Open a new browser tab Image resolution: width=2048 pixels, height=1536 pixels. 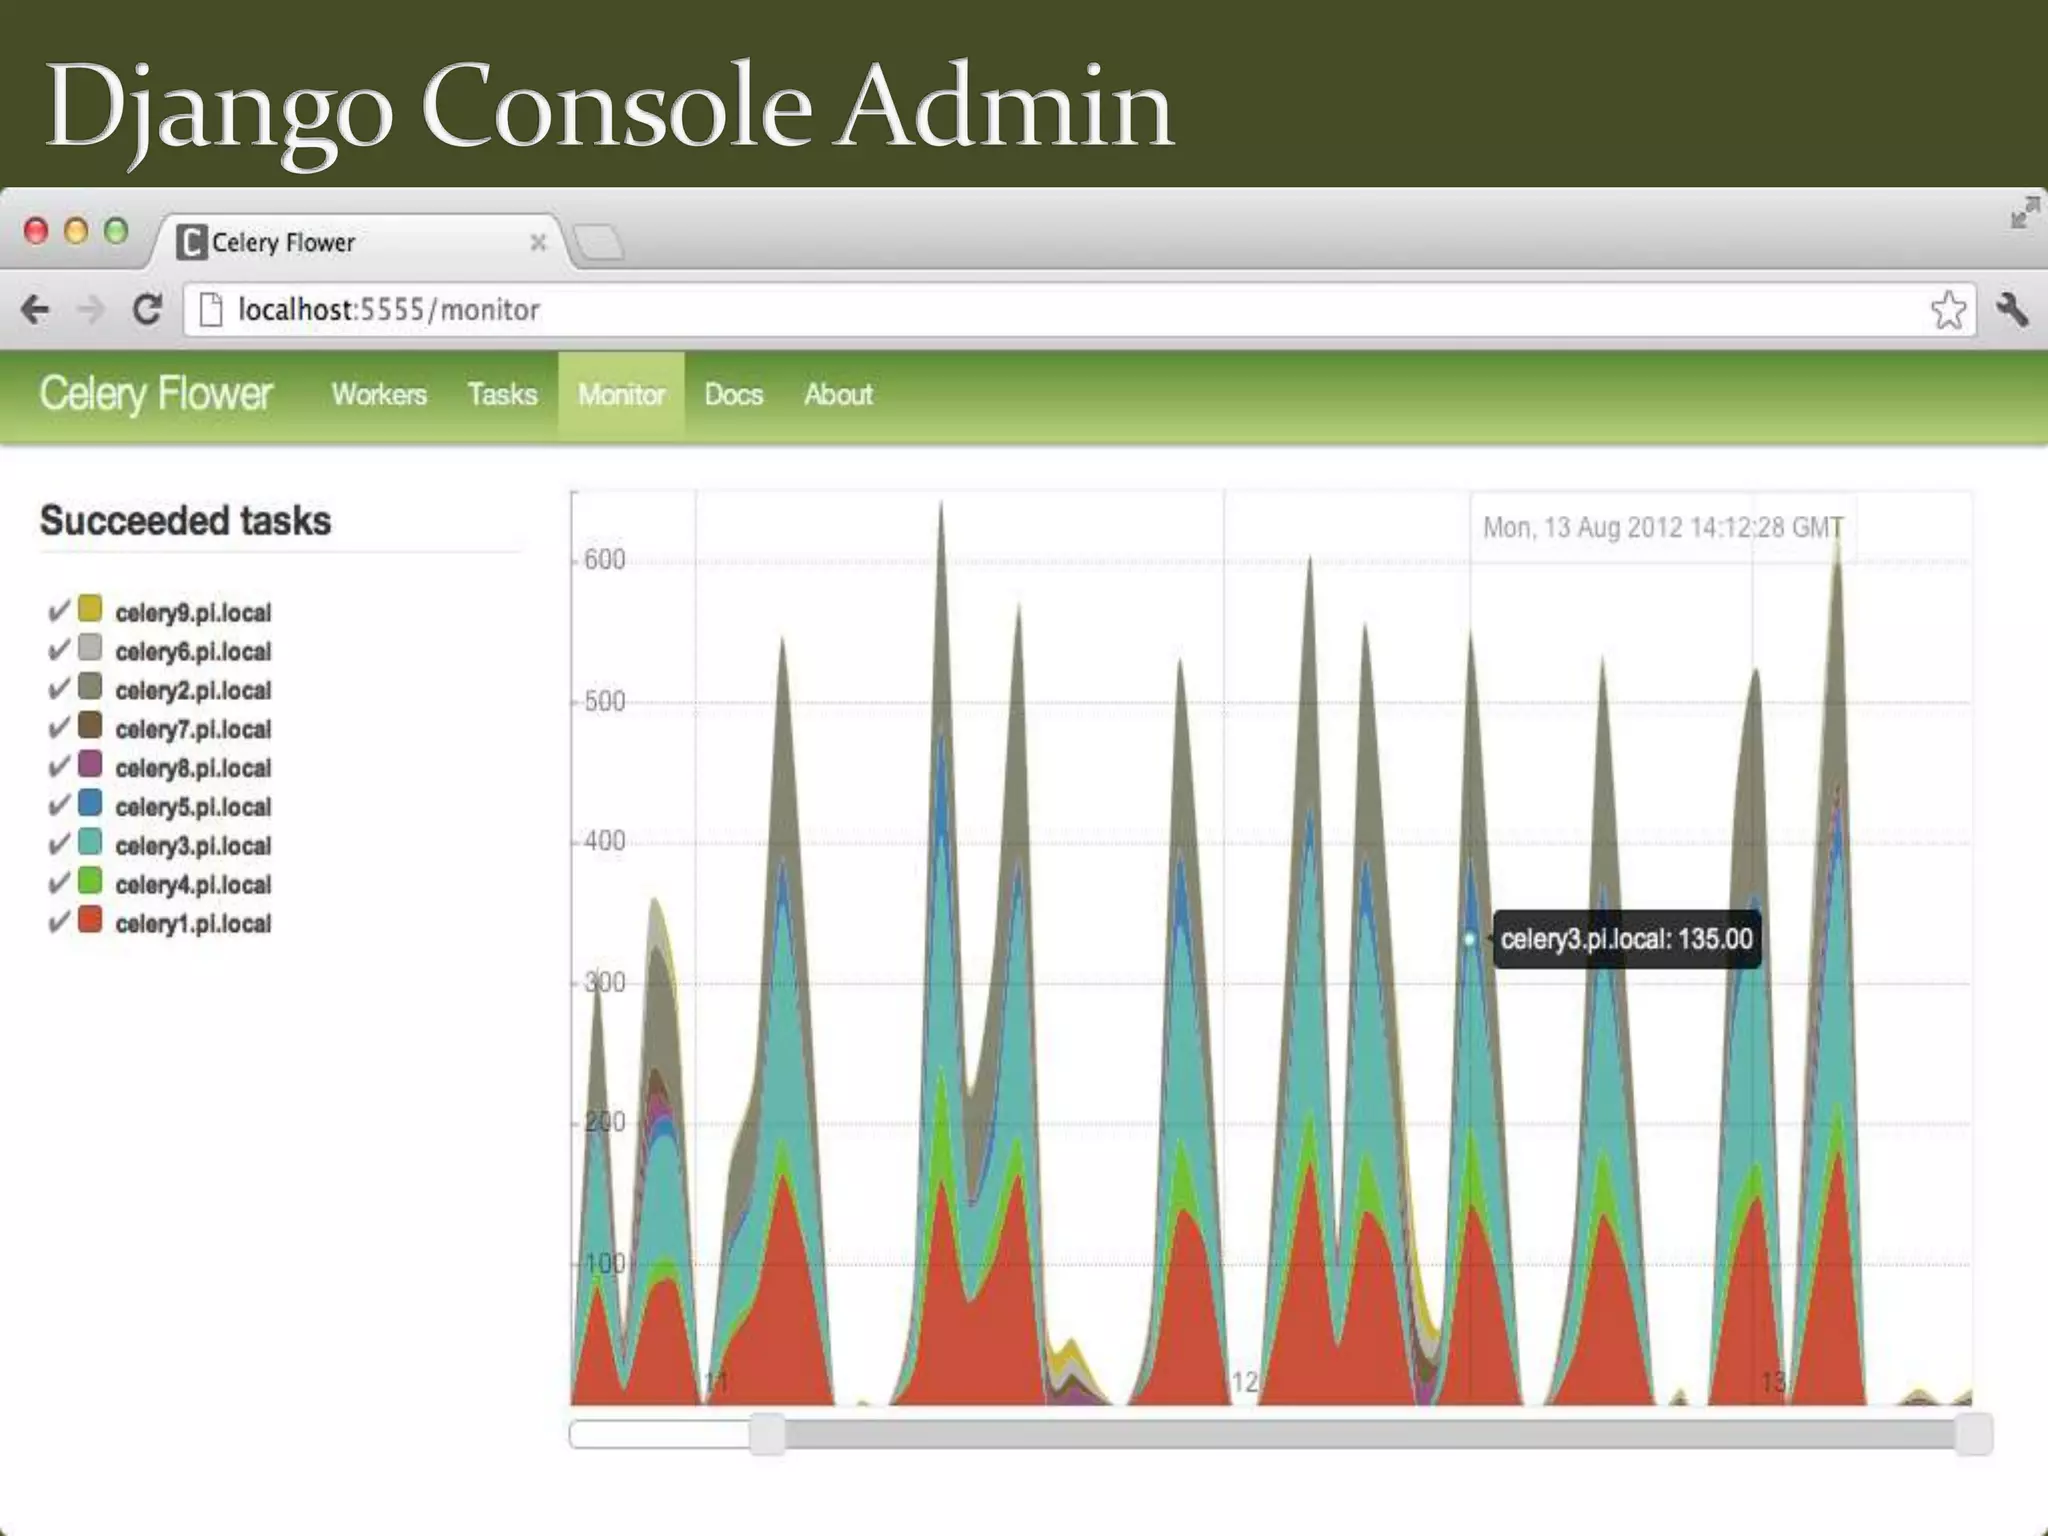pos(599,242)
